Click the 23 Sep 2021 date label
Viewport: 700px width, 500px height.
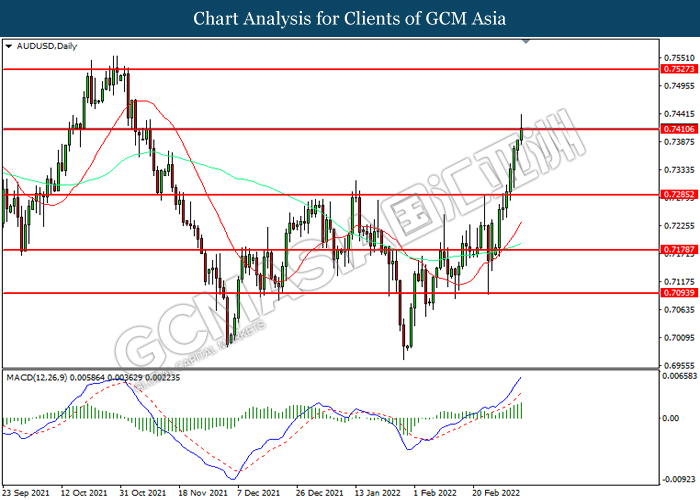tap(26, 493)
